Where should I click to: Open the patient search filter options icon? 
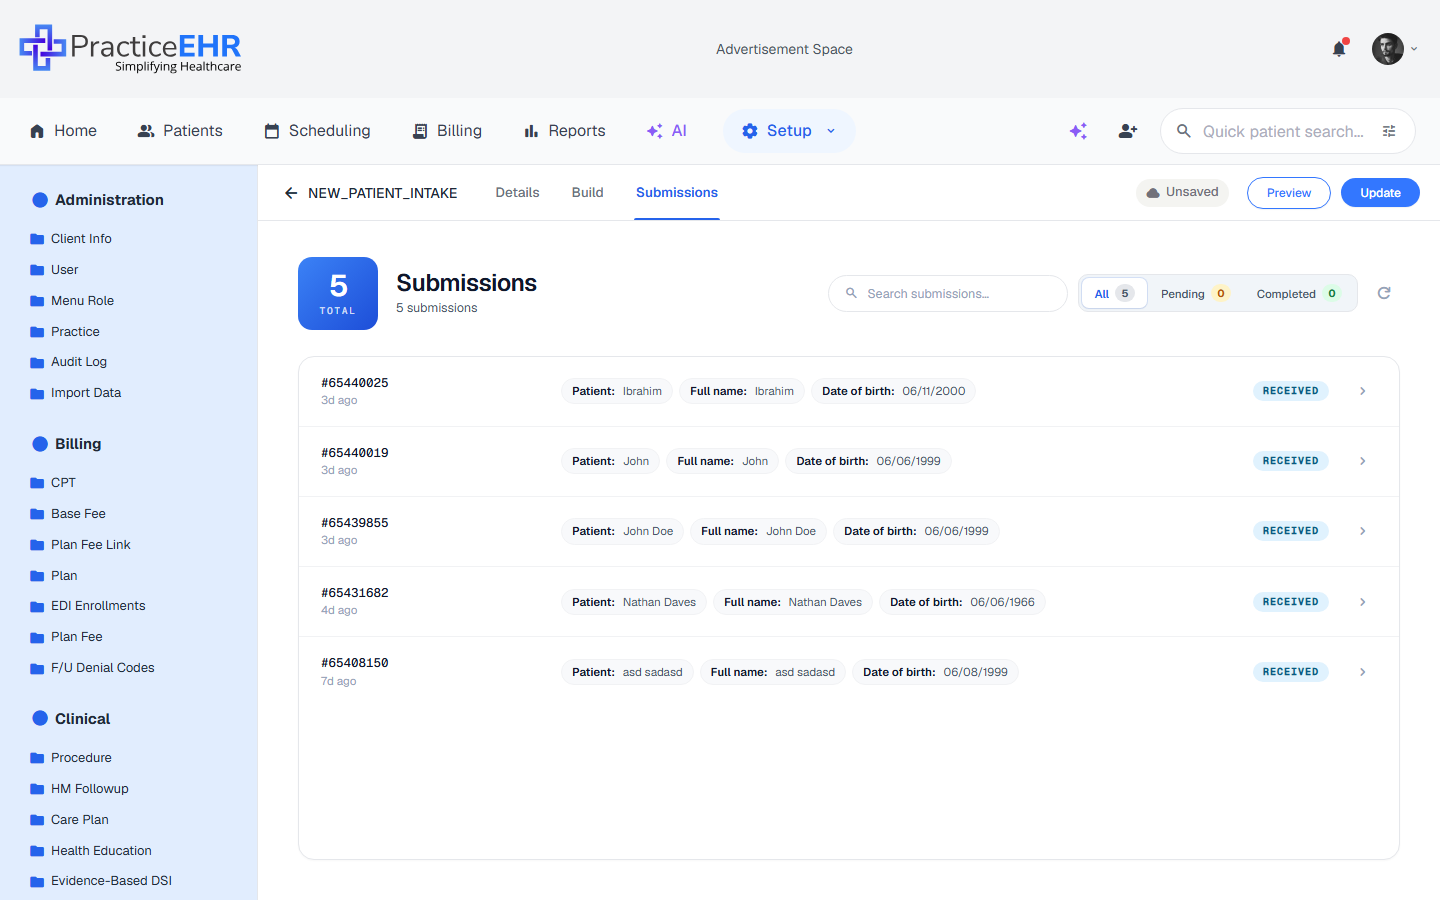[1389, 131]
